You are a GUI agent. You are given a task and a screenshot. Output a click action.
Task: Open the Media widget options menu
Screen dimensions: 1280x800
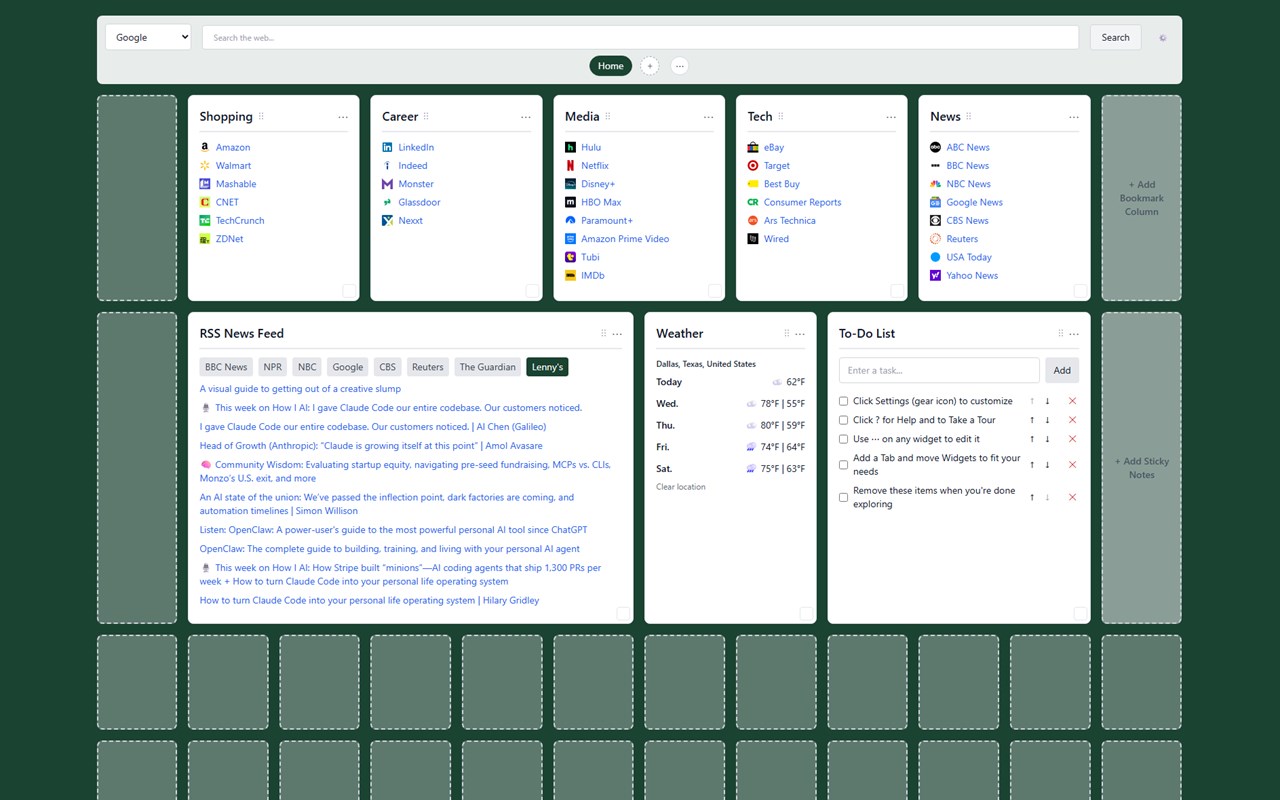tap(708, 117)
